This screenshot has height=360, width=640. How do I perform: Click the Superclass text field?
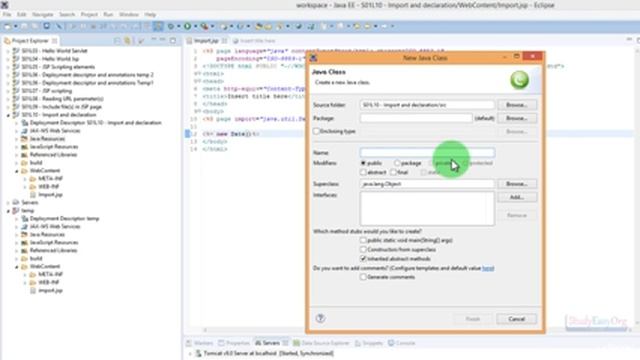(427, 184)
